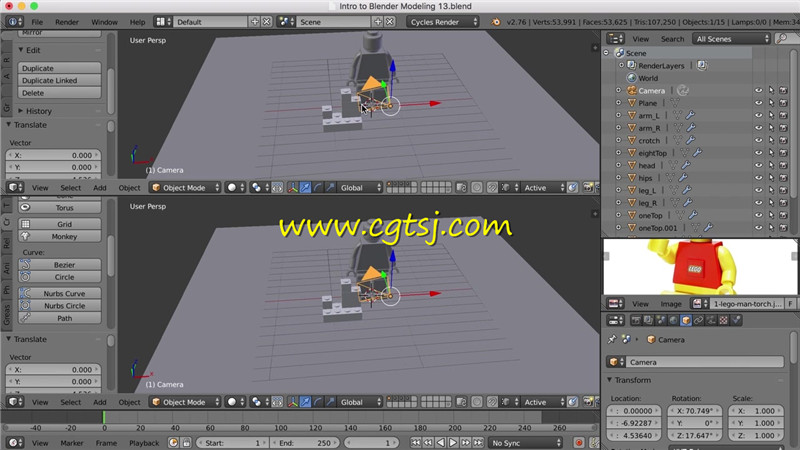800x450 pixels.
Task: Expand the History panel
Action: coord(21,111)
